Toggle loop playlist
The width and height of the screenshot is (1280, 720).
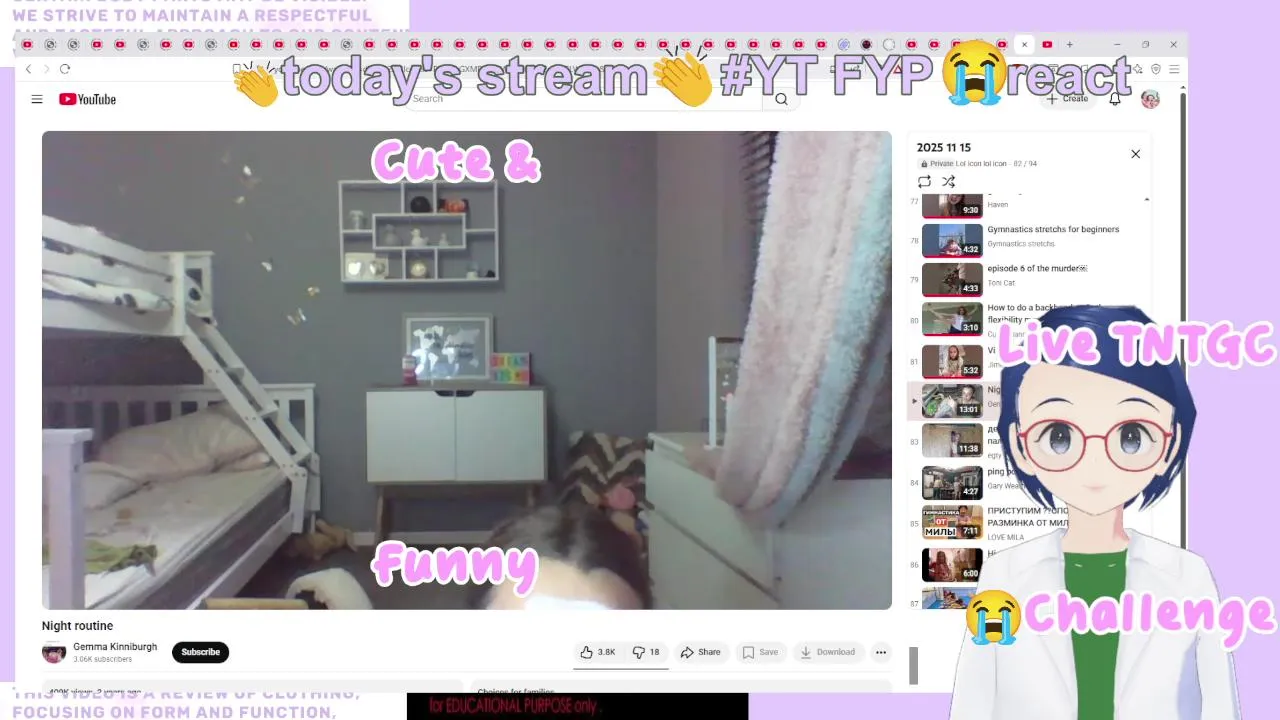click(924, 182)
